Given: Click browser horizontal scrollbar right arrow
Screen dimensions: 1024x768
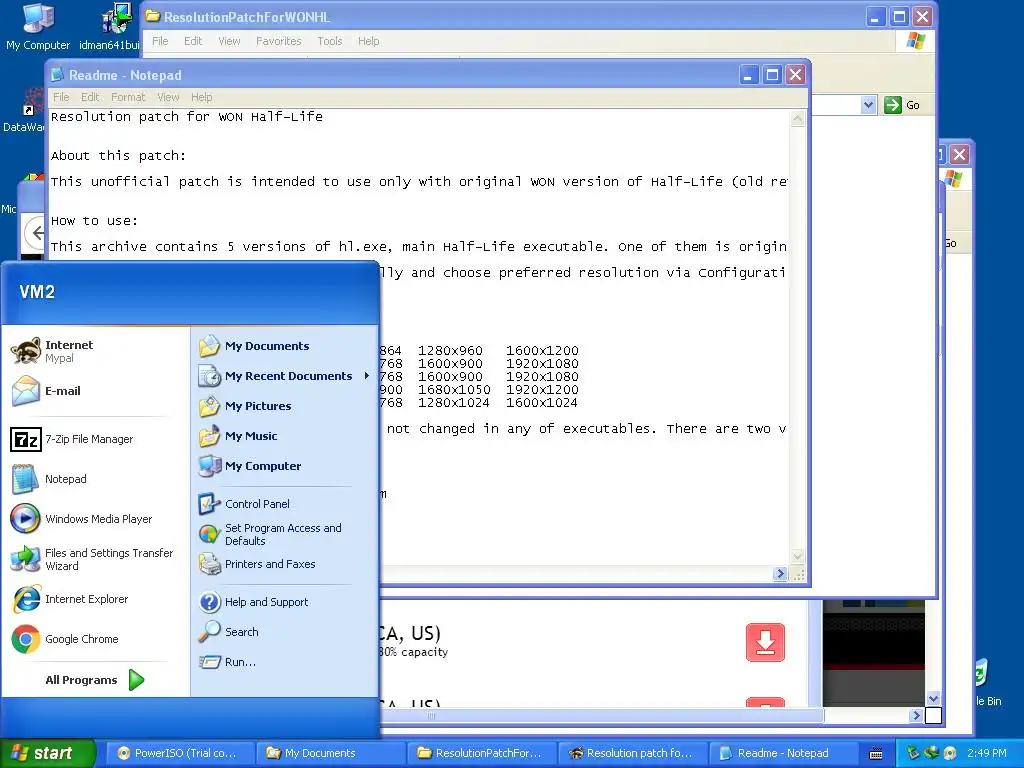Looking at the screenshot, I should pos(916,716).
